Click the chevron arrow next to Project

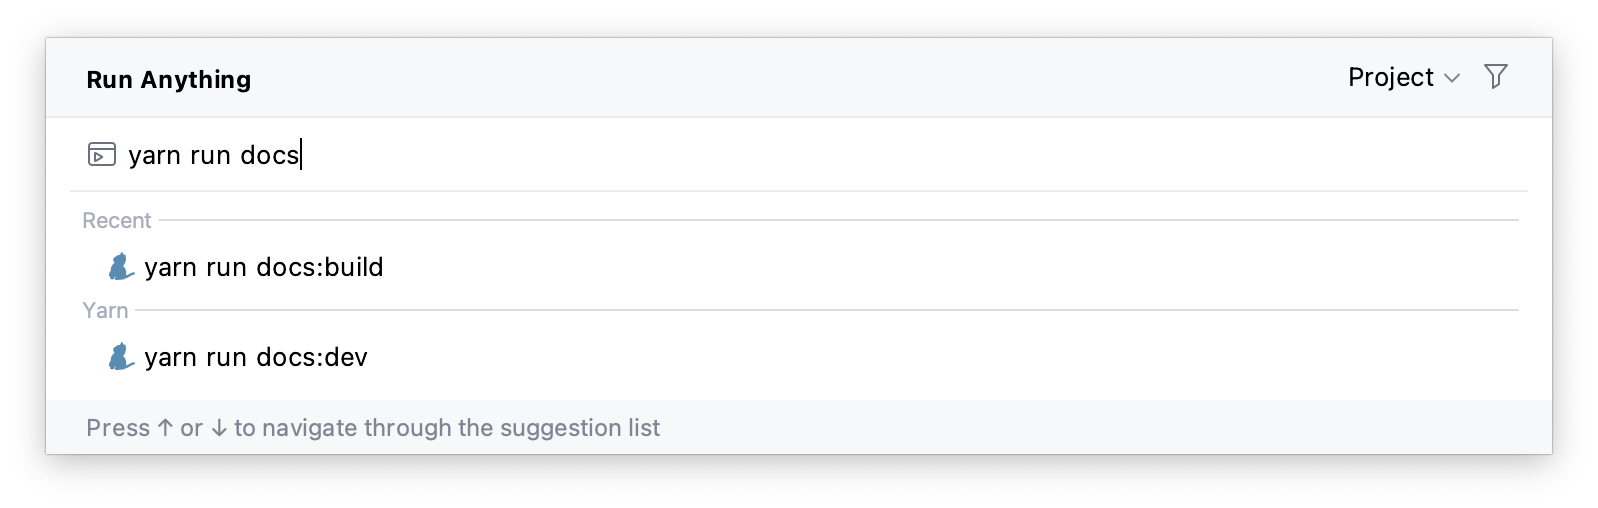coord(1453,78)
